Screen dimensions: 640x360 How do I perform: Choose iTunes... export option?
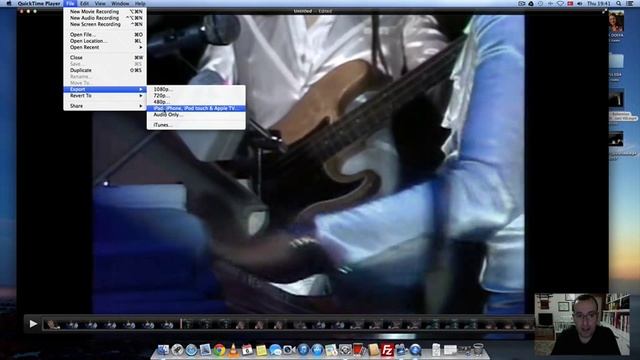(196, 125)
